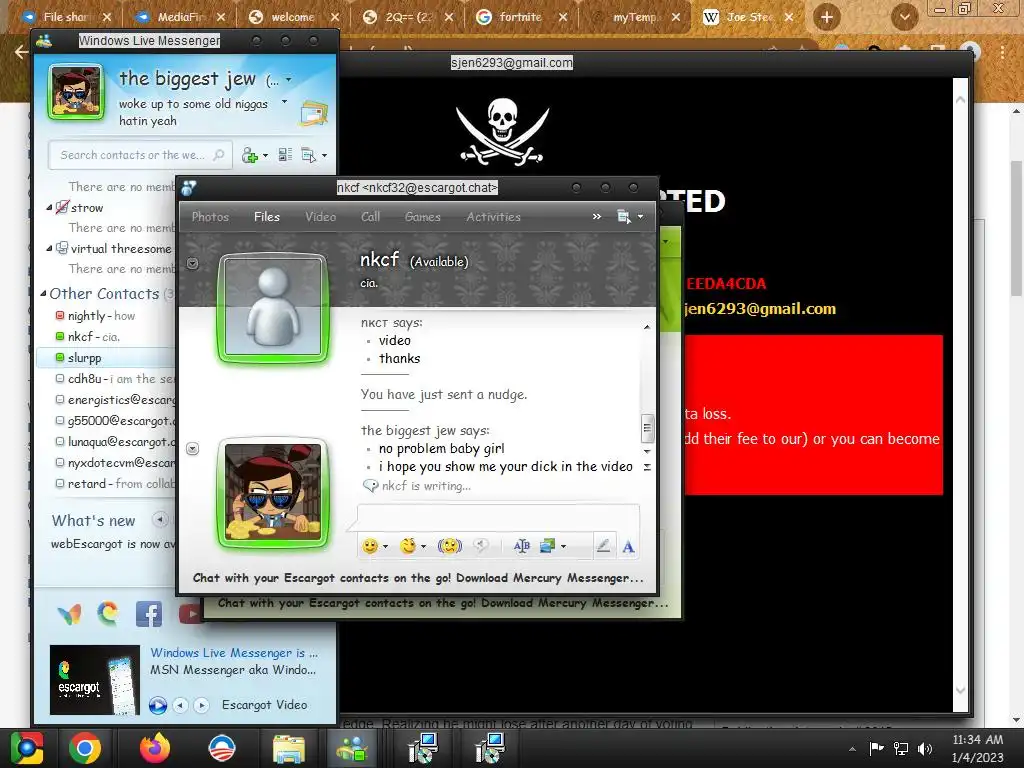Open the Video tab in chat window
The width and height of the screenshot is (1024, 768).
pyautogui.click(x=321, y=217)
